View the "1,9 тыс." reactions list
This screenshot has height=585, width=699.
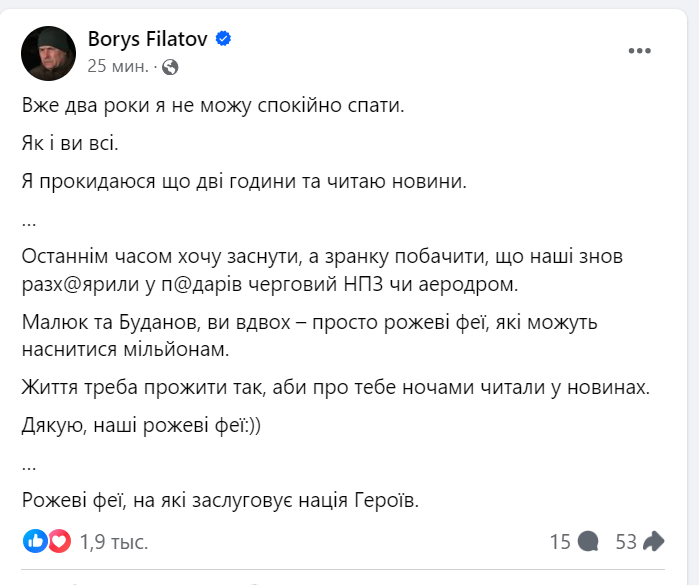pos(114,542)
